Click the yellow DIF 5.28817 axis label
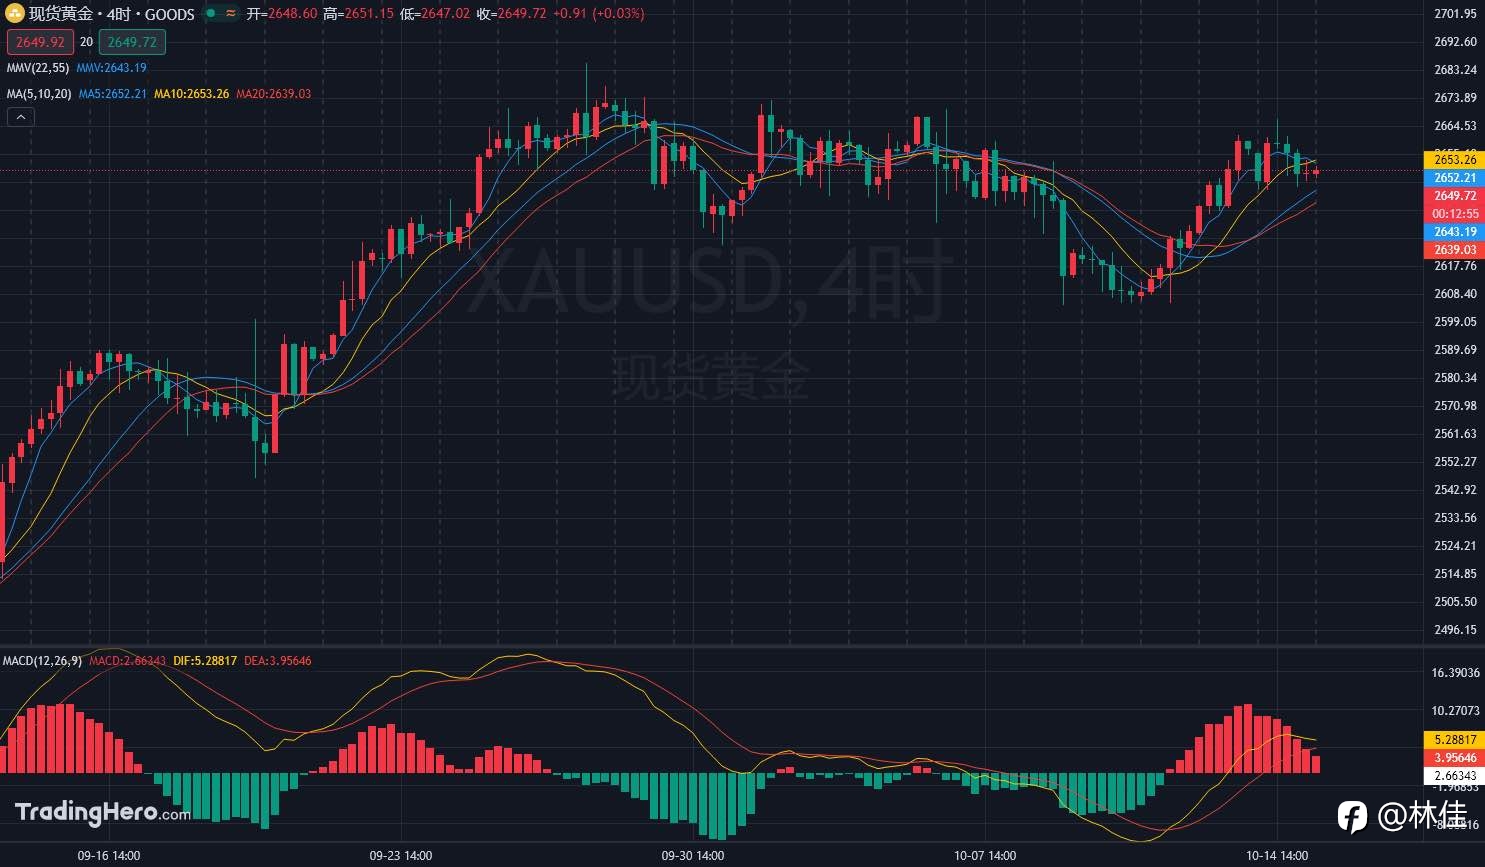 tap(1454, 740)
